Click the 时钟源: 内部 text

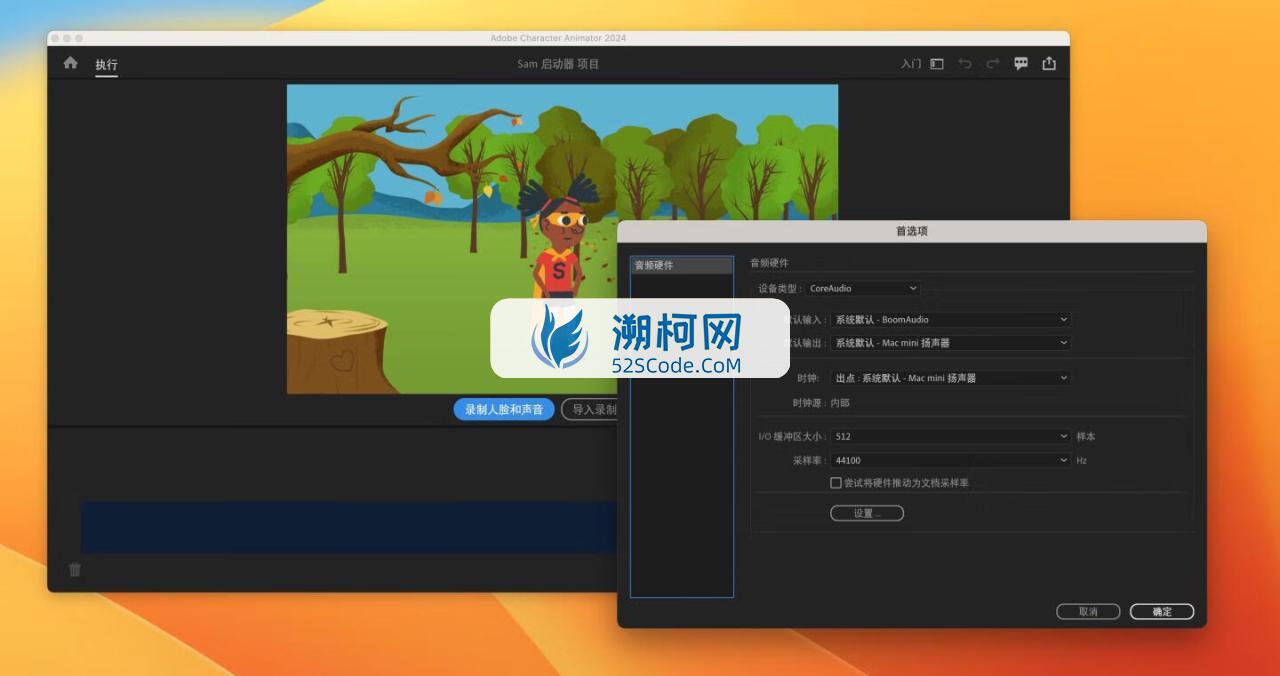pyautogui.click(x=820, y=403)
